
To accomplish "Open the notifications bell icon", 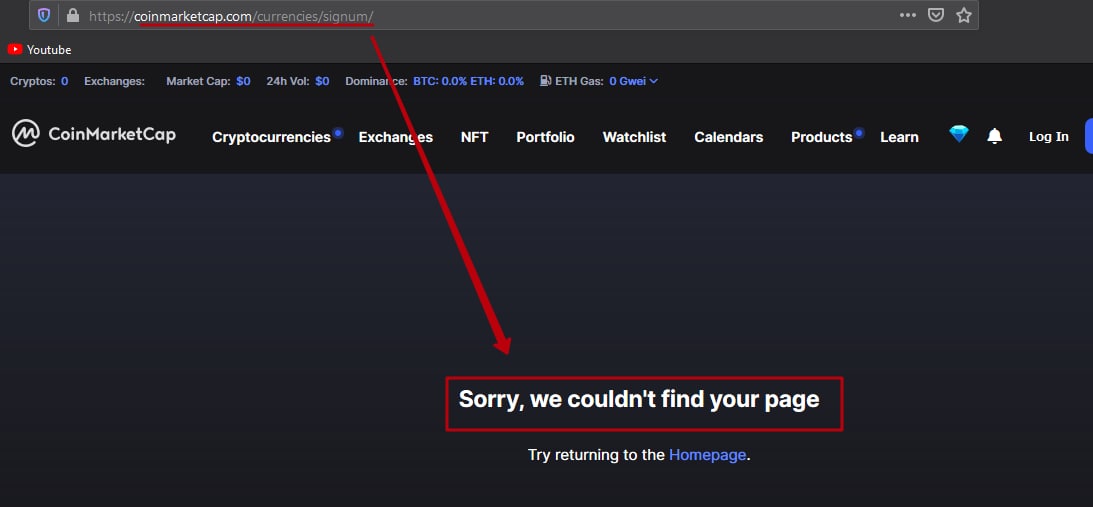I will point(995,137).
